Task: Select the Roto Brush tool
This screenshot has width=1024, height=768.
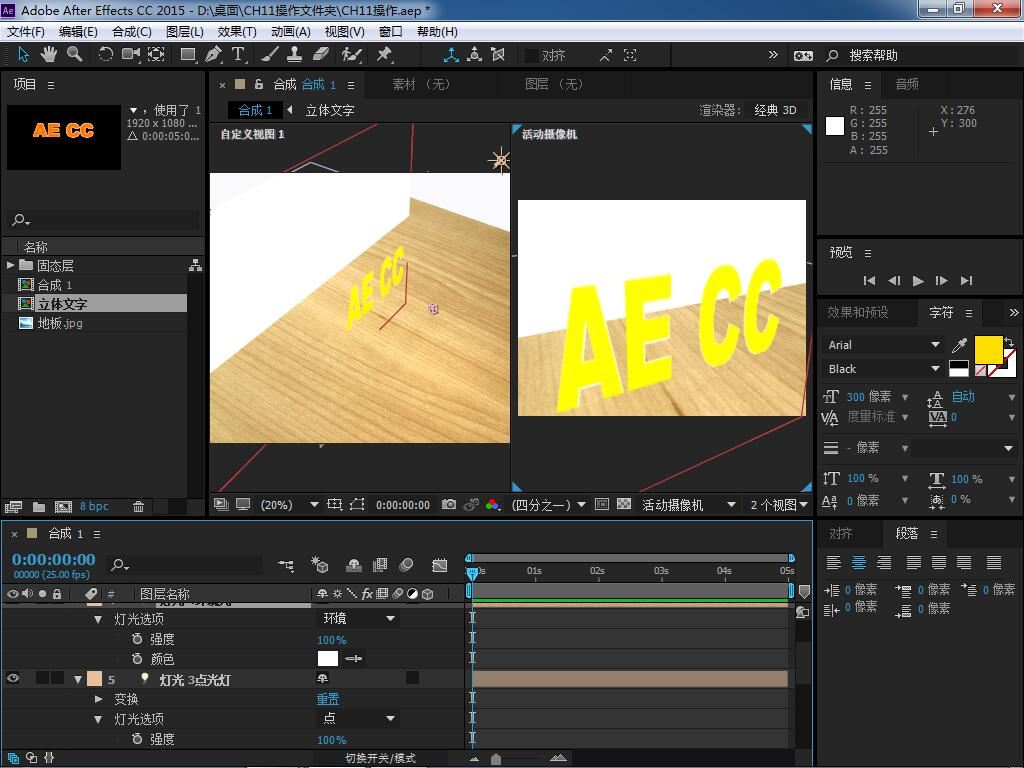Action: (351, 55)
